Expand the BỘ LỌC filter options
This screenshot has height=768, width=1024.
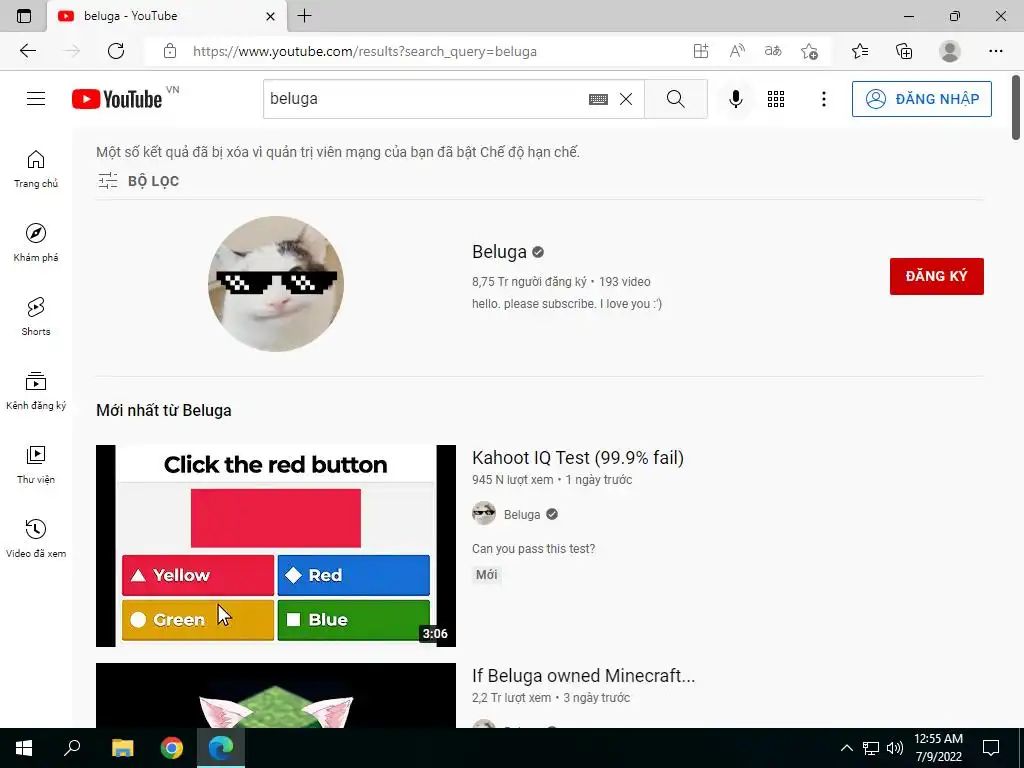point(138,181)
